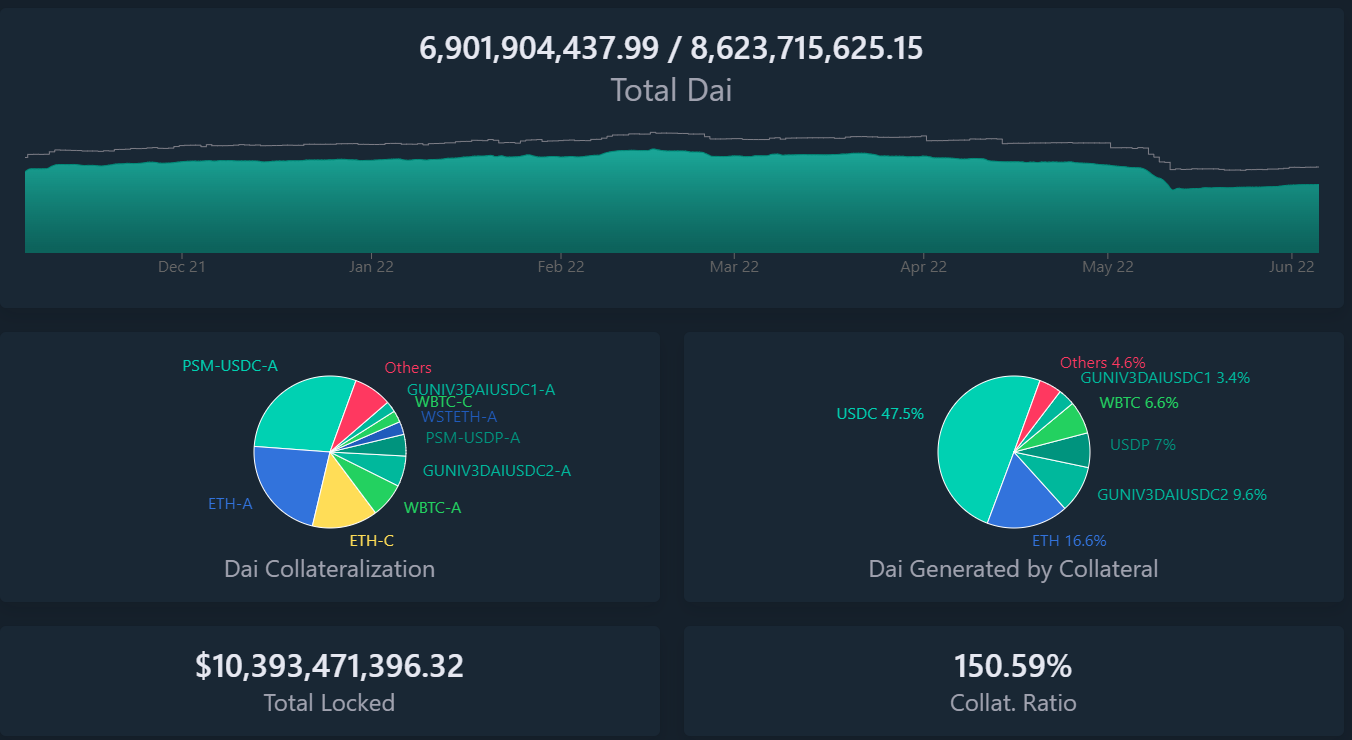Select the WBTC-A label
Viewport: 1352px width, 740px height.
coord(432,508)
